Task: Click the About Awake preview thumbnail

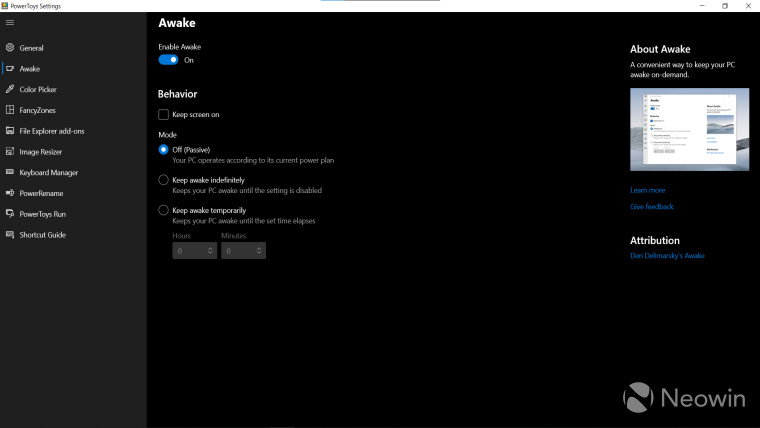Action: tap(689, 129)
